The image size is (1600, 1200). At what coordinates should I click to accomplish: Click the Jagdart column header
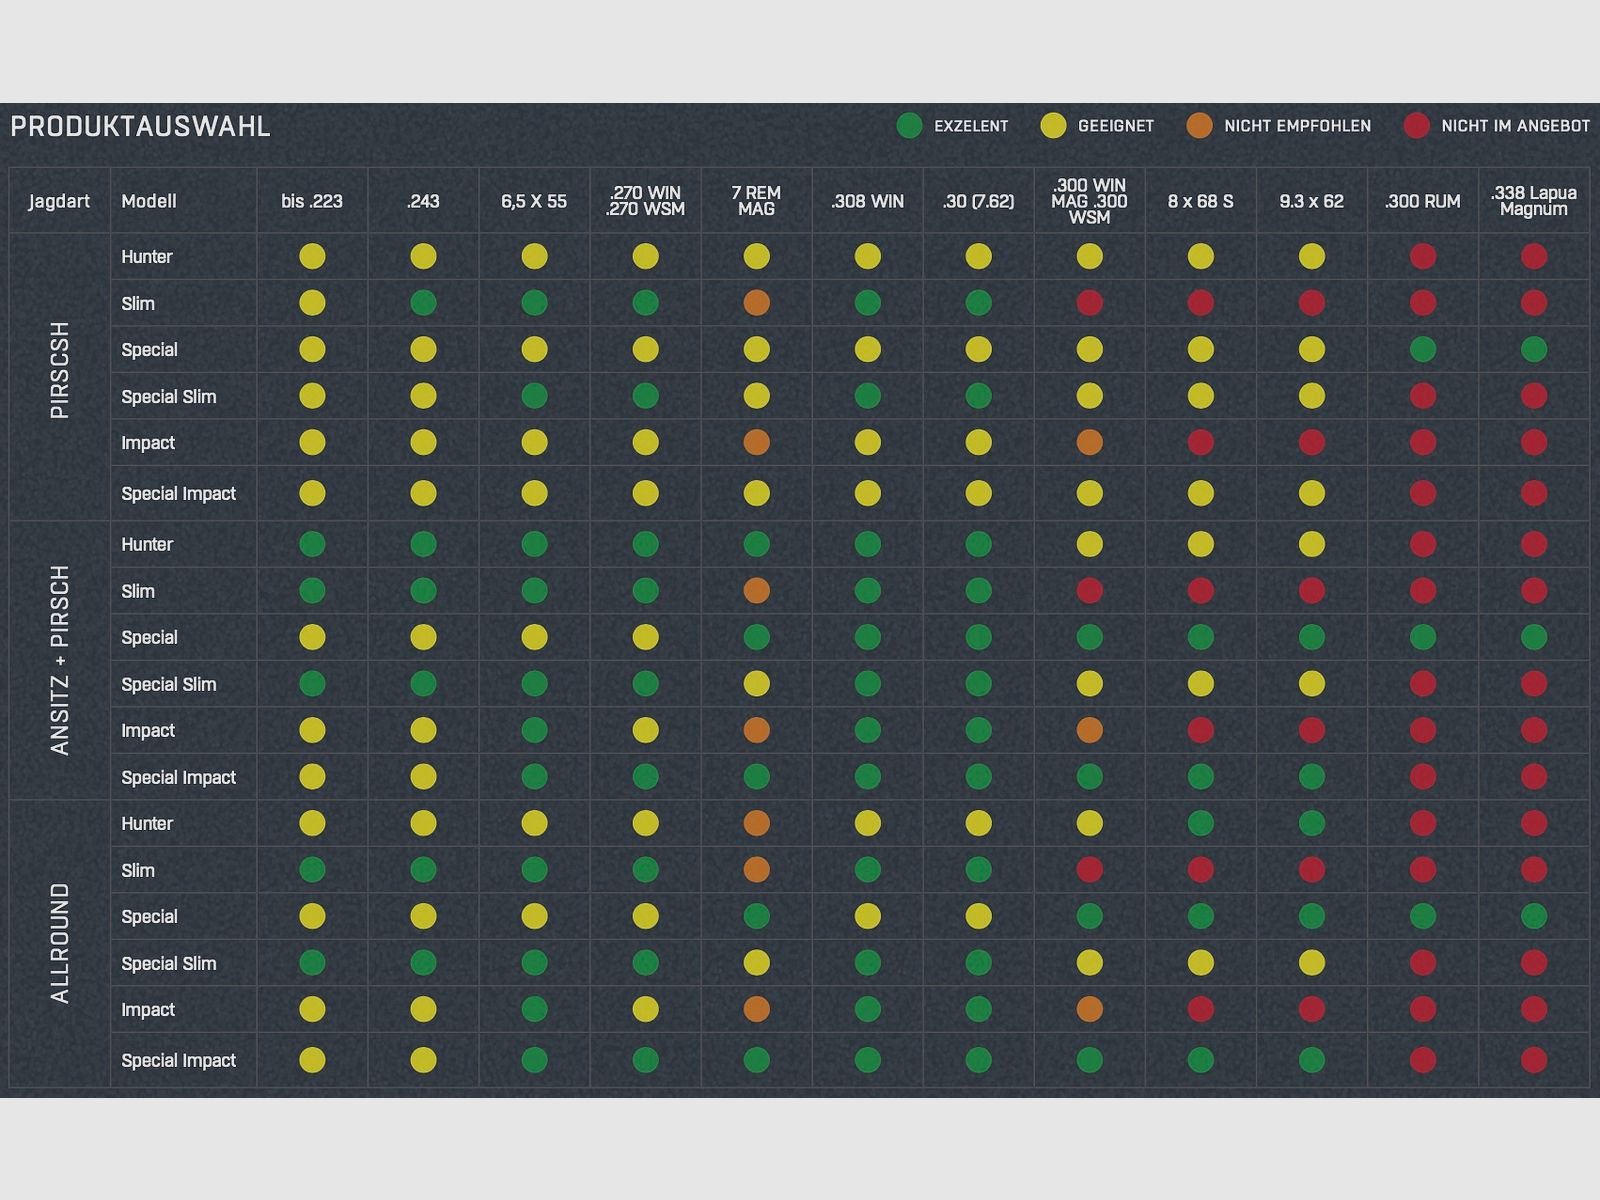tap(59, 201)
